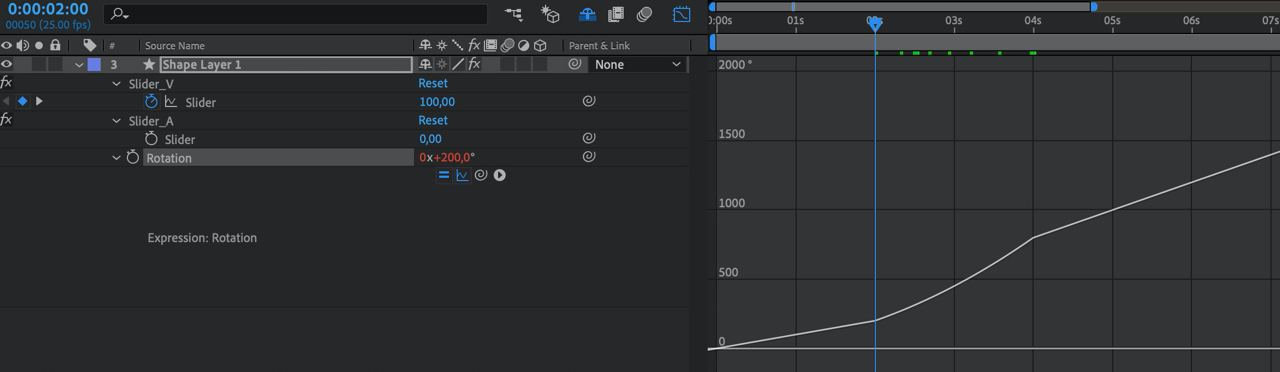1280x372 pixels.
Task: Include Slider_V Slider in graph editor set
Action: (x=170, y=101)
